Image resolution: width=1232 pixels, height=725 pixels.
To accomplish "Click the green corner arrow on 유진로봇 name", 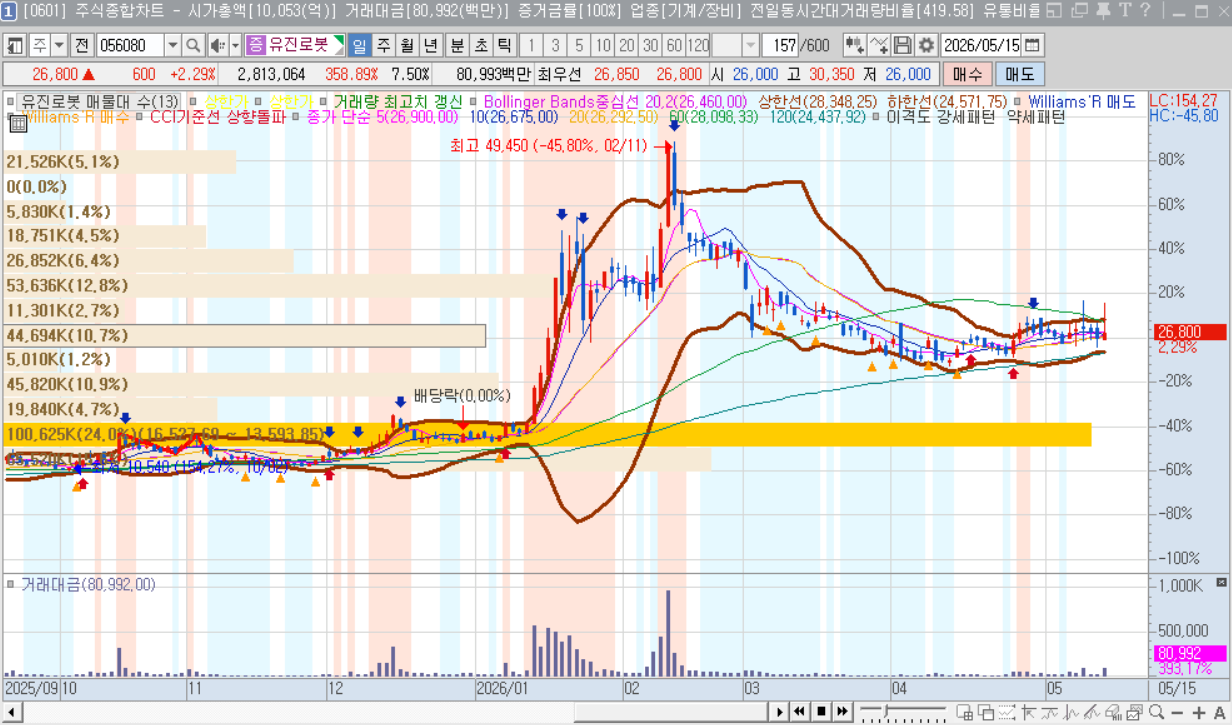I will (x=338, y=41).
